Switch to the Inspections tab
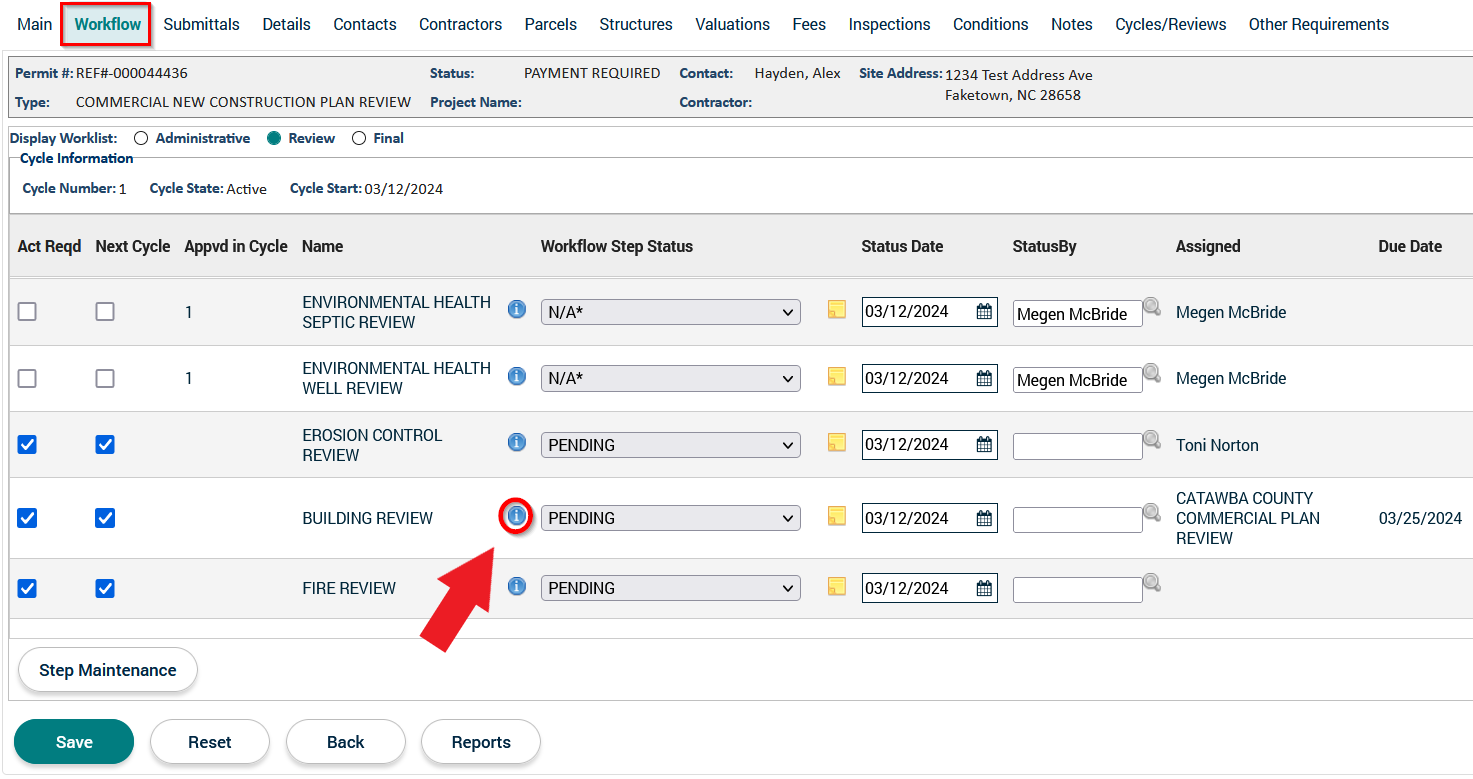 click(x=889, y=24)
